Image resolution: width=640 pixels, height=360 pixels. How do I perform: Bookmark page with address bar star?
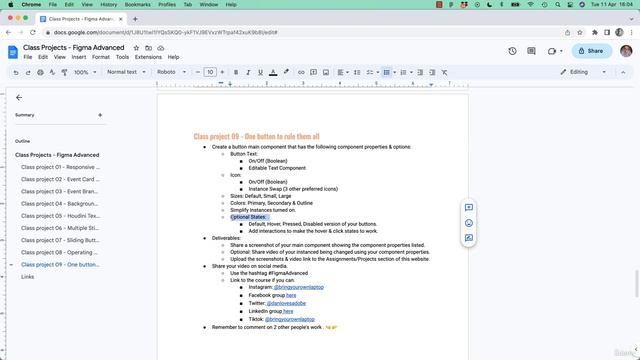(x=580, y=32)
